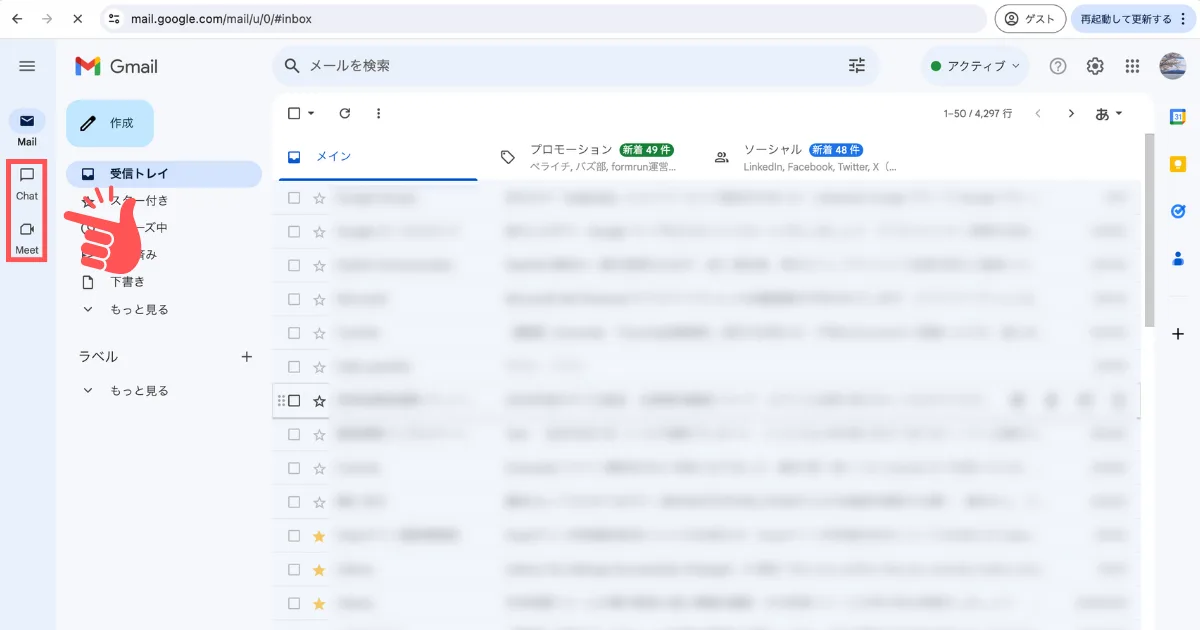View site information icon in address bar
Screen dimensions: 1200x630
115,18
